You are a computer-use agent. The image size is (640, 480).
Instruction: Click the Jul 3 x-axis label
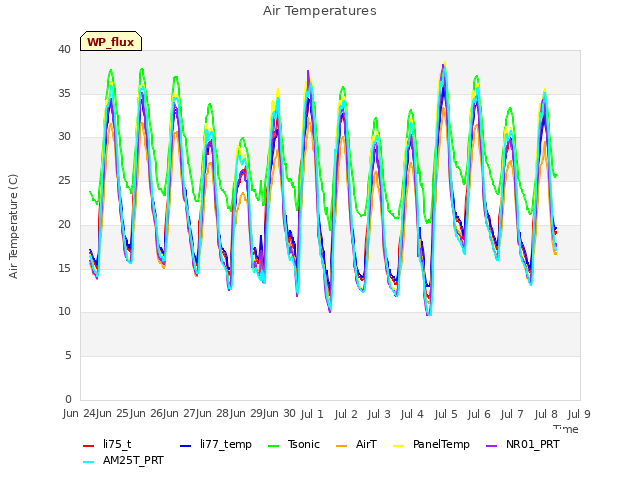click(379, 414)
